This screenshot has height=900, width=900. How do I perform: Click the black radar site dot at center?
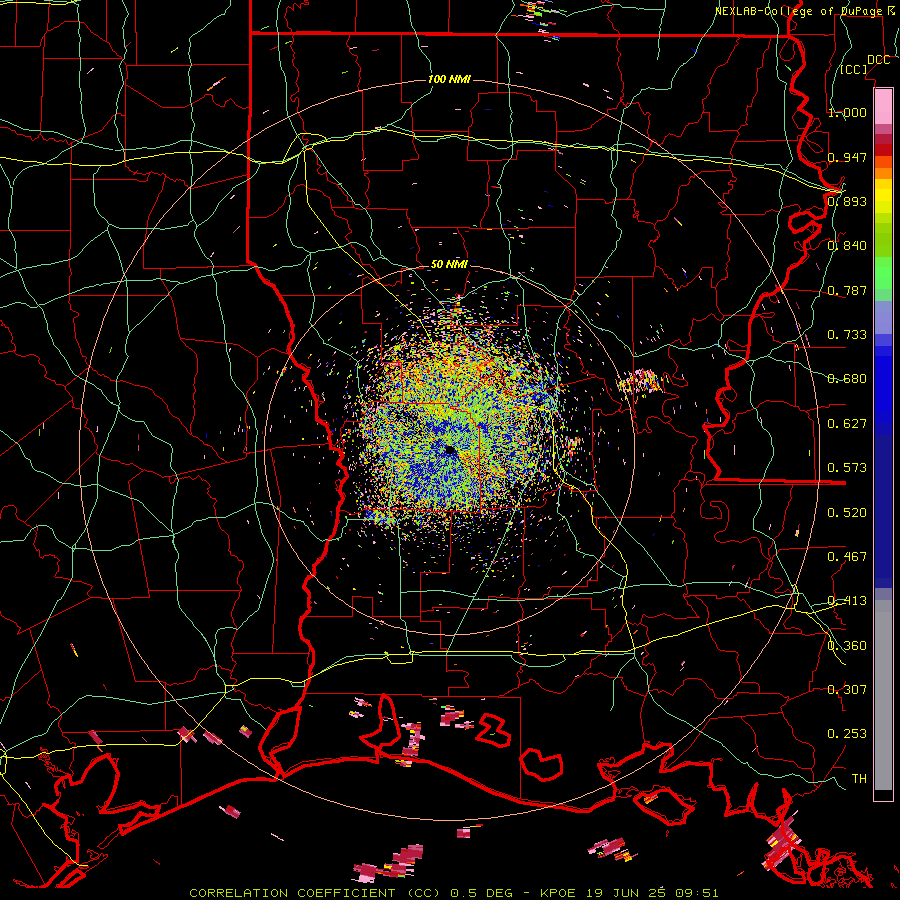point(449,450)
